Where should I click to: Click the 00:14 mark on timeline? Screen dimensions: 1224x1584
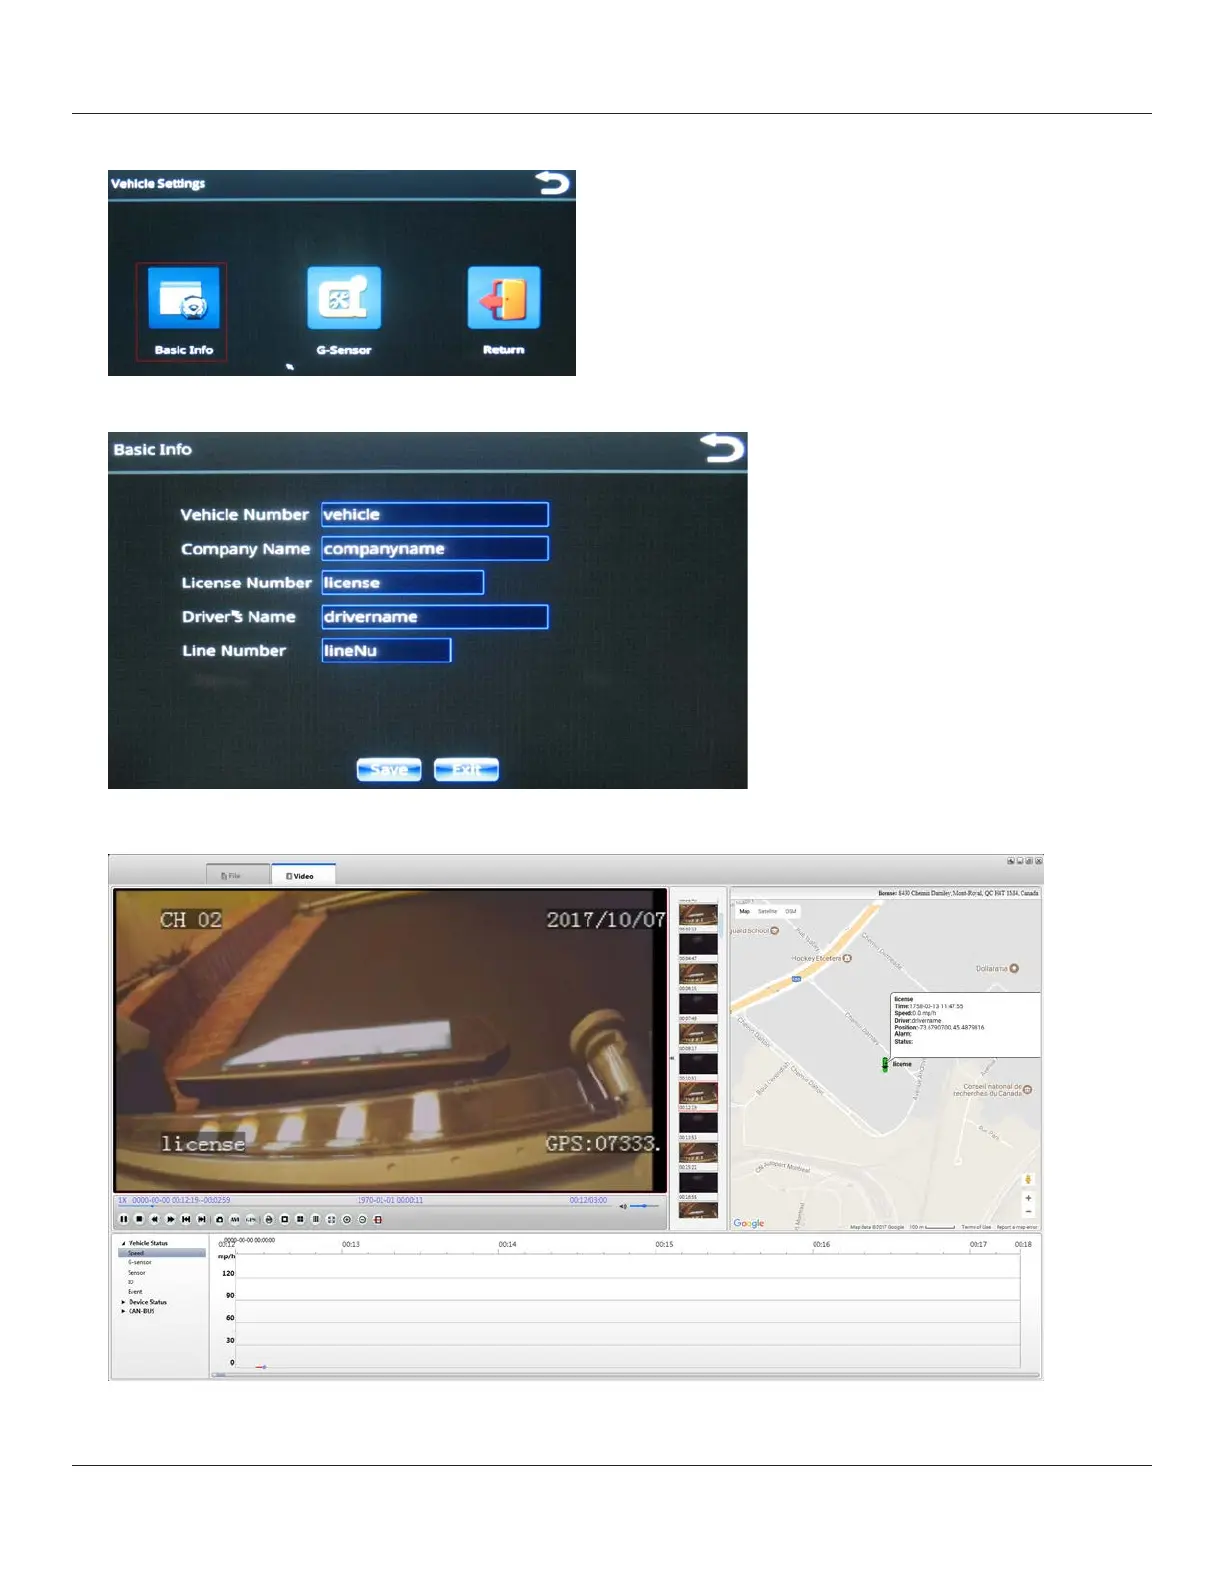pos(507,1244)
